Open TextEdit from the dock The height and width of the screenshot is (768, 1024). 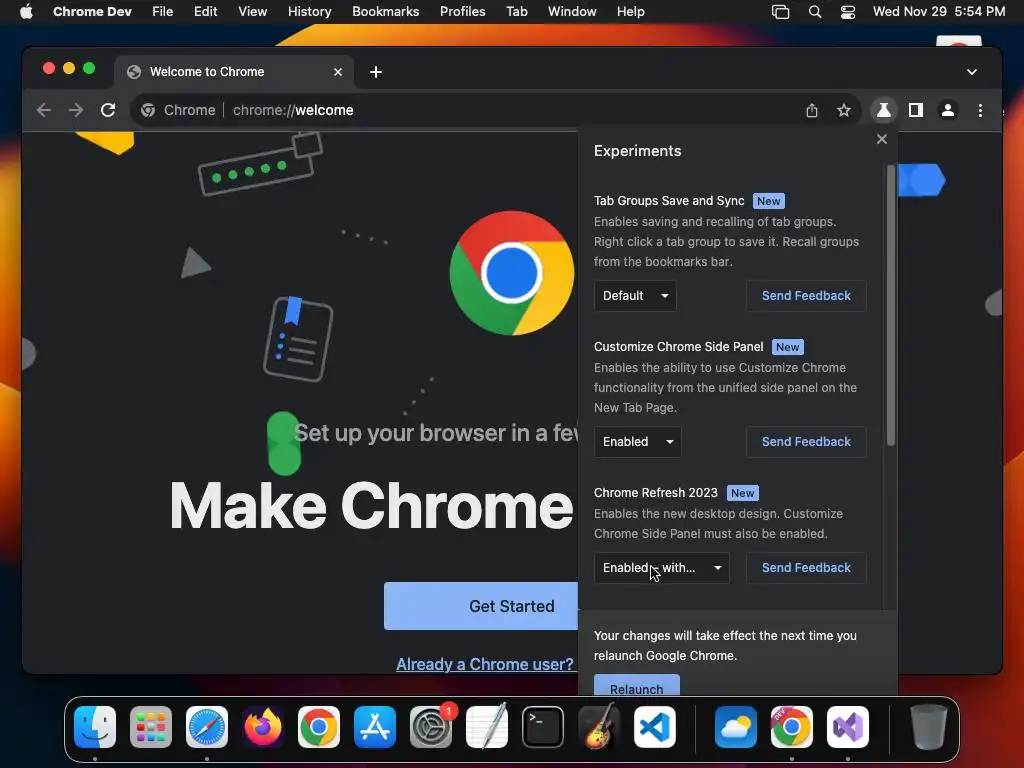(x=487, y=727)
